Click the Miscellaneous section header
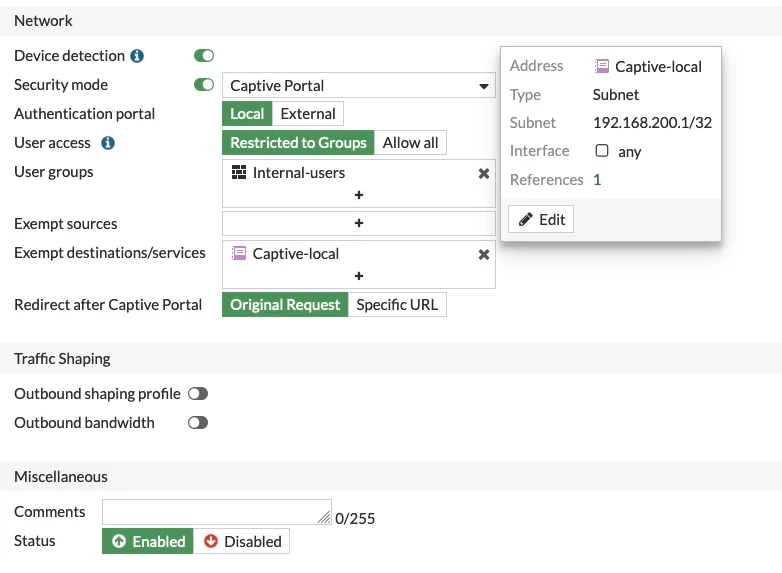 (391, 476)
